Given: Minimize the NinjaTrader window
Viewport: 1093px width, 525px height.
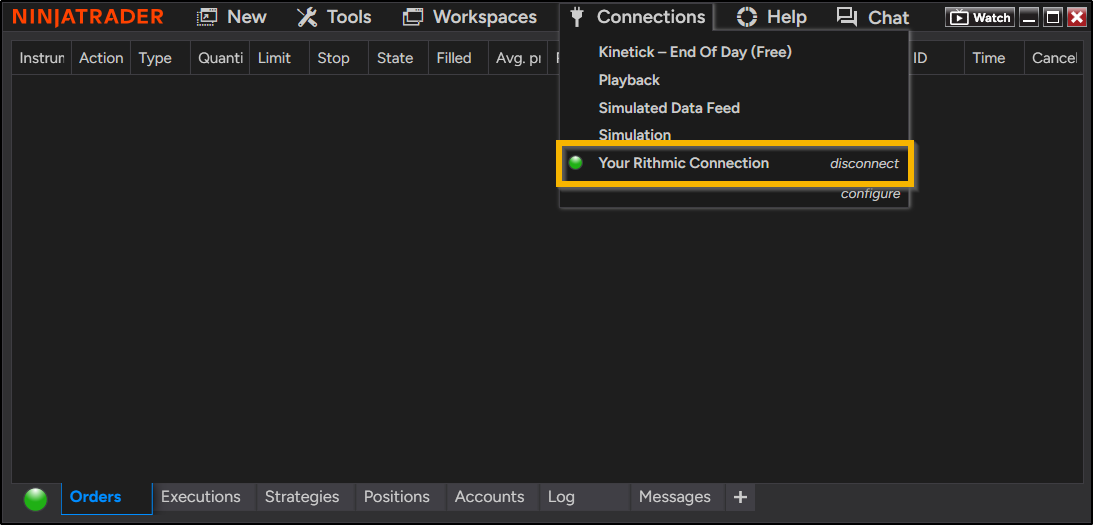Looking at the screenshot, I should click(x=1029, y=17).
